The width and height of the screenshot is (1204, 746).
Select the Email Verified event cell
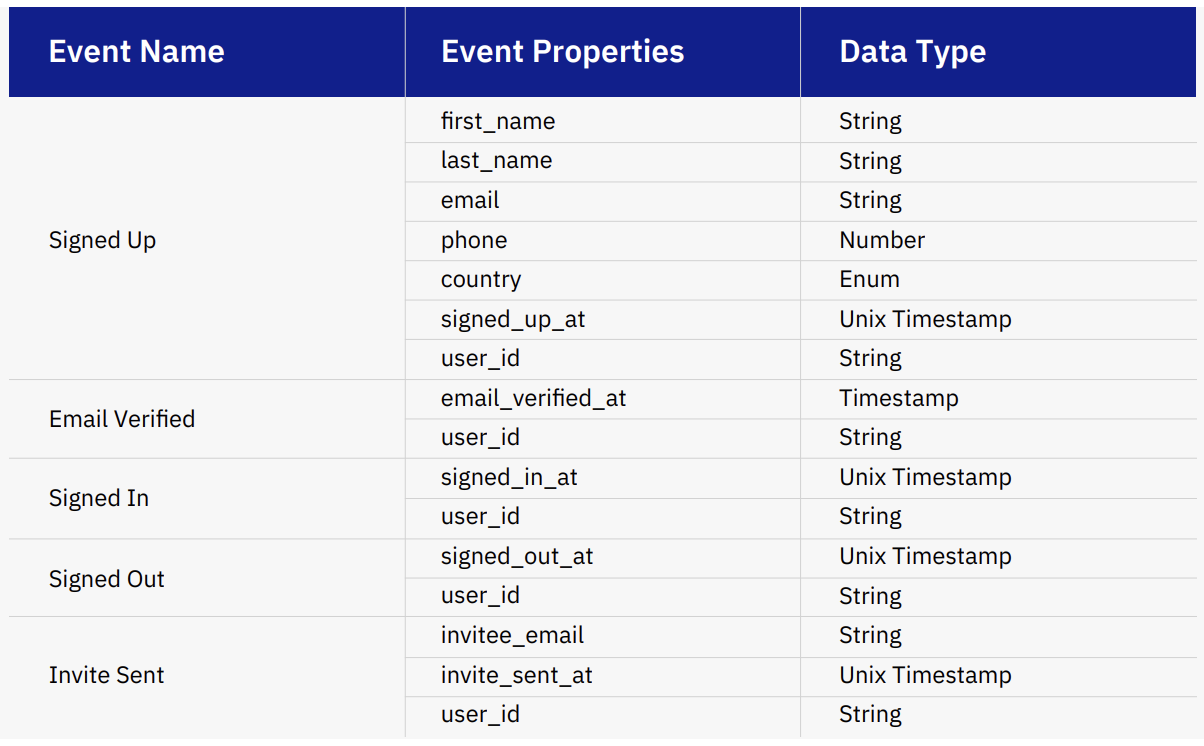[x=122, y=419]
